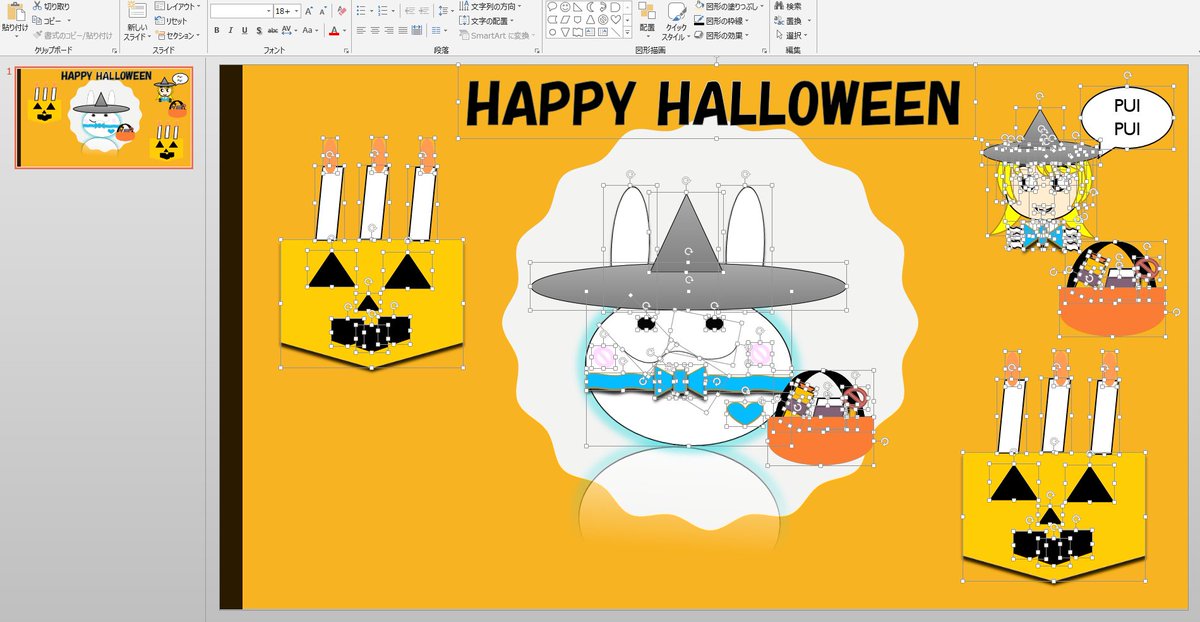
Task: Click the columns icon in paragraph group
Action: 437,30
